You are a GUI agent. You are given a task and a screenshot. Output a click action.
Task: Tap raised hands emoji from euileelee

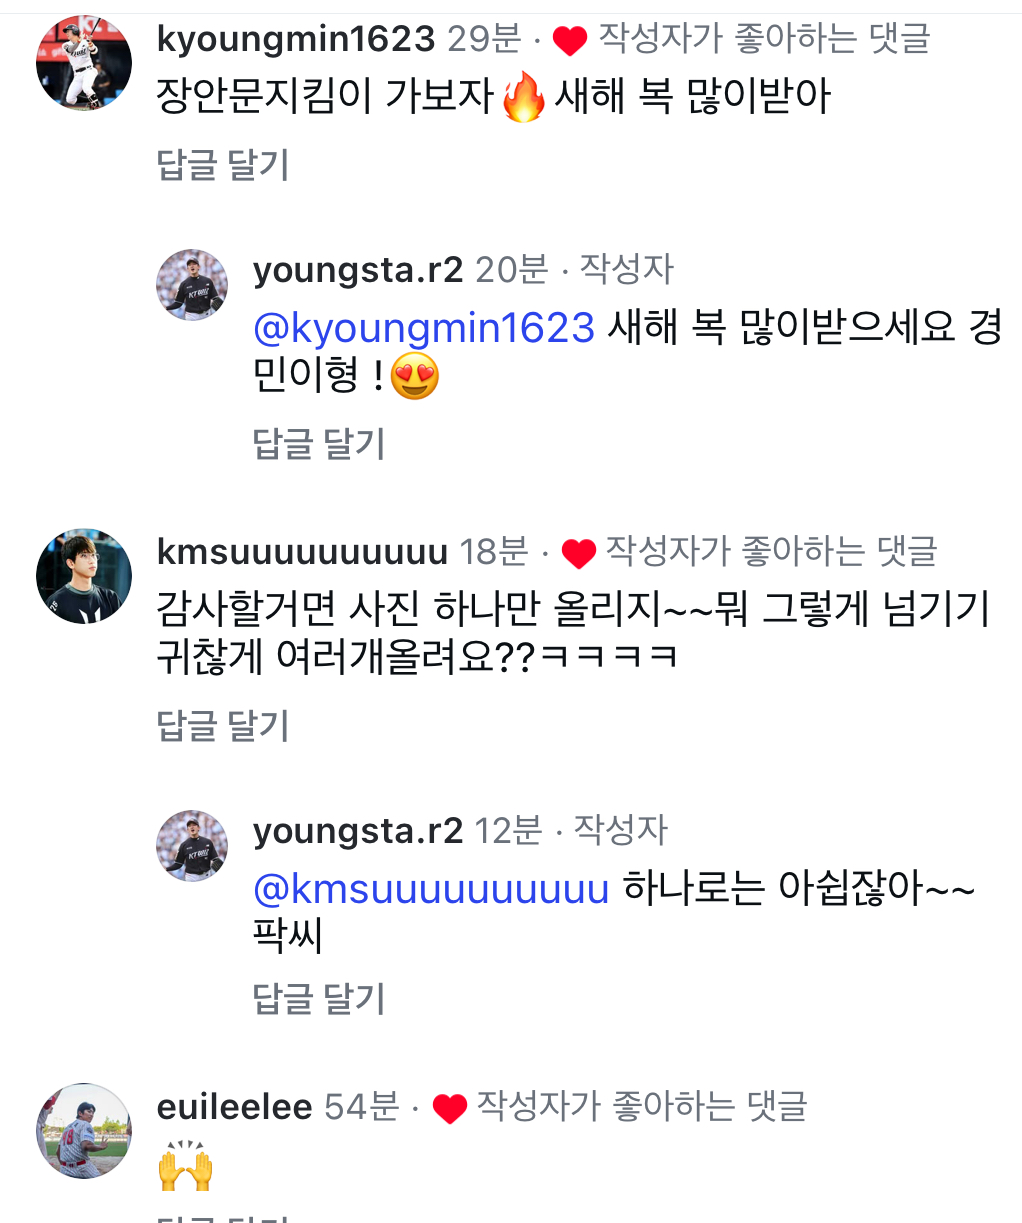(x=186, y=1166)
